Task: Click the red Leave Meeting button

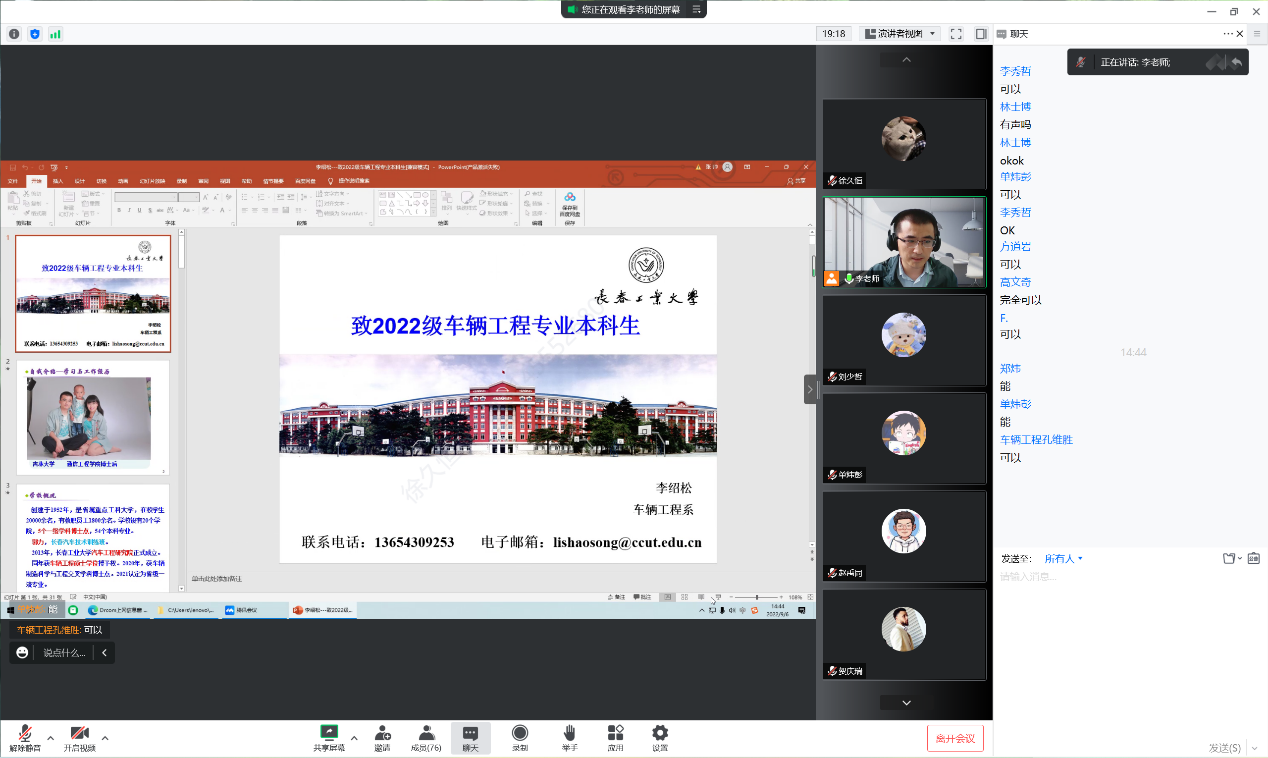Action: [x=955, y=739]
